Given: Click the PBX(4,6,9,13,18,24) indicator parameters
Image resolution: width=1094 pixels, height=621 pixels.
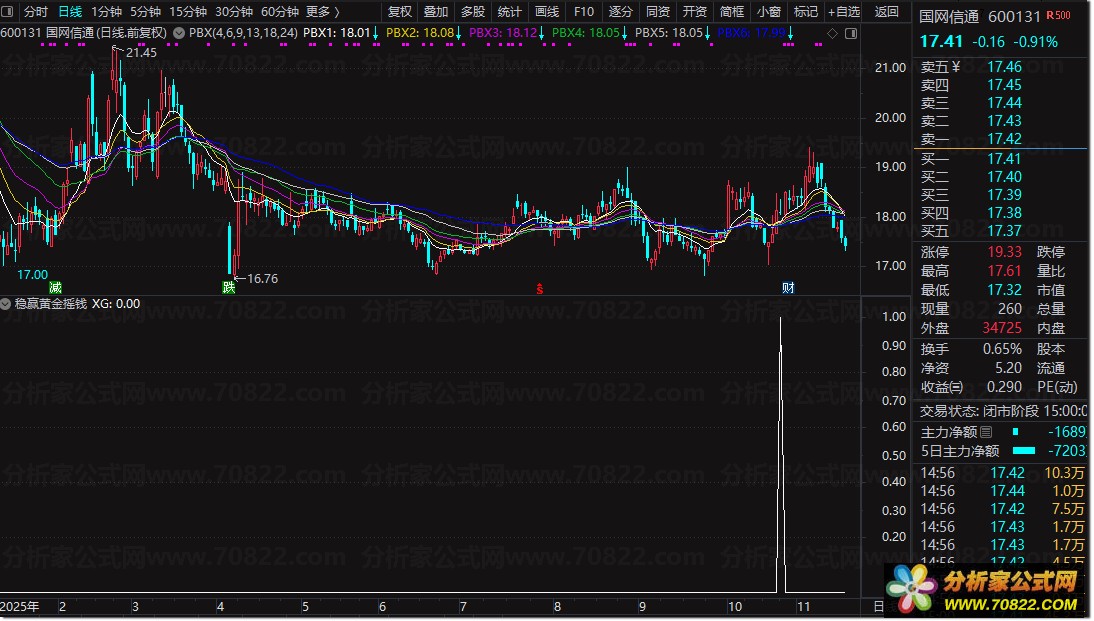Looking at the screenshot, I should (243, 33).
